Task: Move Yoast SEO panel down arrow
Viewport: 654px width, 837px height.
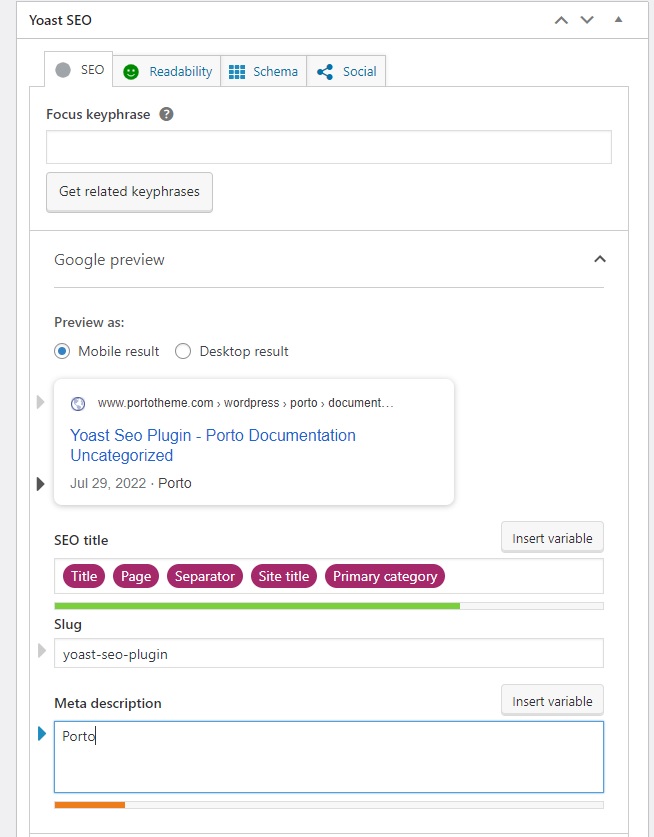Action: click(x=587, y=20)
